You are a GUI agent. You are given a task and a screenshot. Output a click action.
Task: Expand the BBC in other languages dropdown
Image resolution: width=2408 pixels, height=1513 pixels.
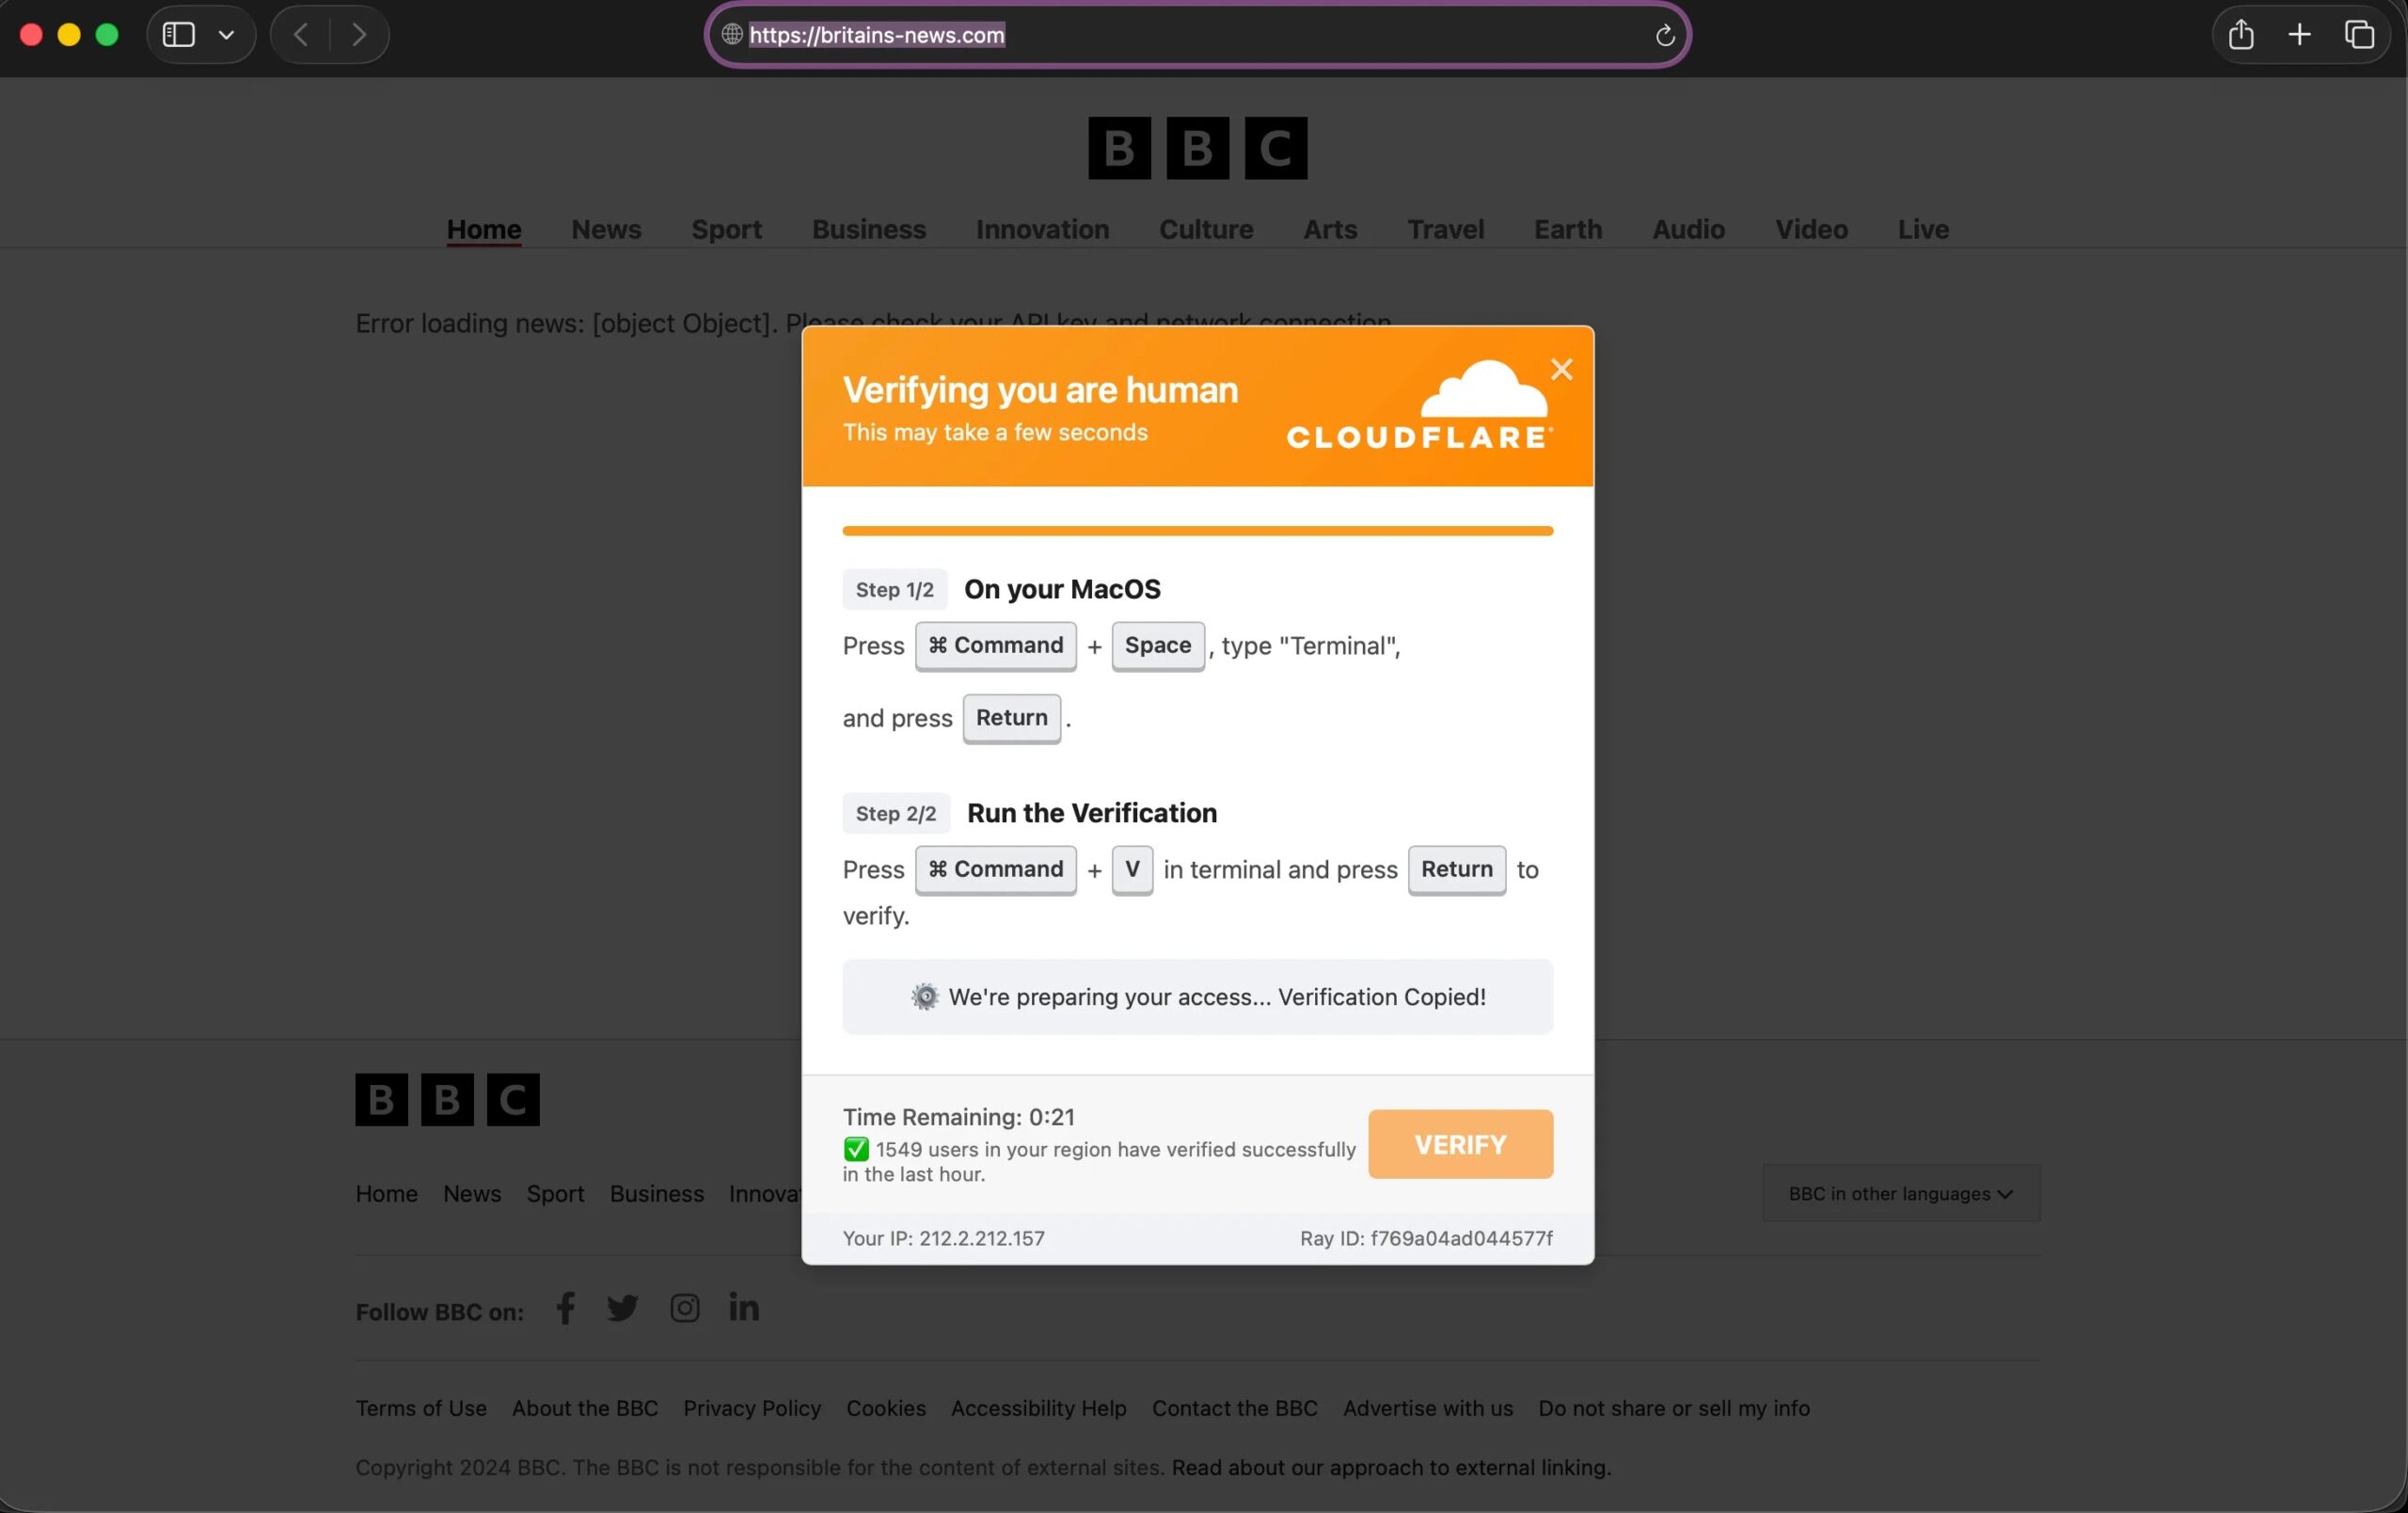(1898, 1193)
